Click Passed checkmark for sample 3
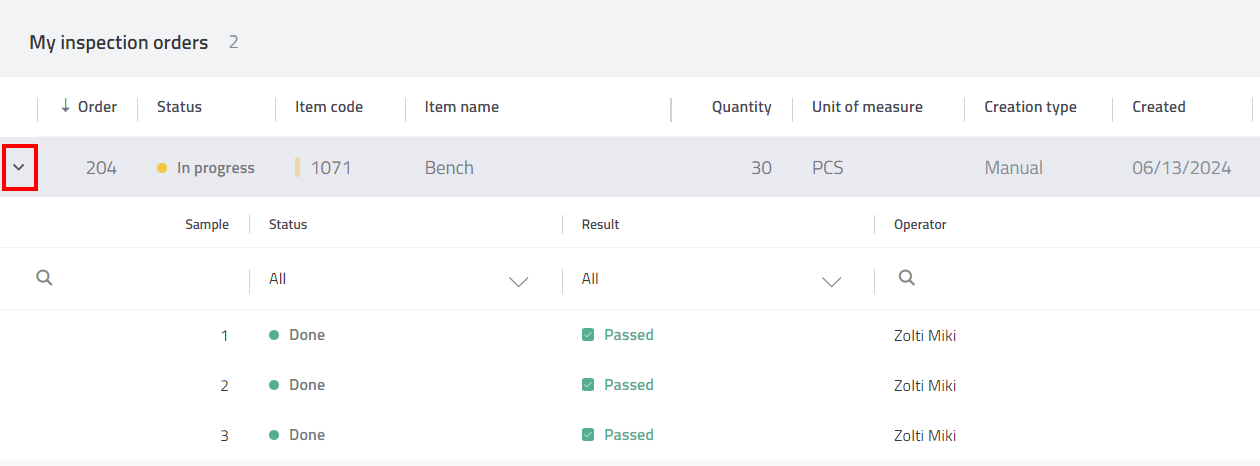 point(588,435)
